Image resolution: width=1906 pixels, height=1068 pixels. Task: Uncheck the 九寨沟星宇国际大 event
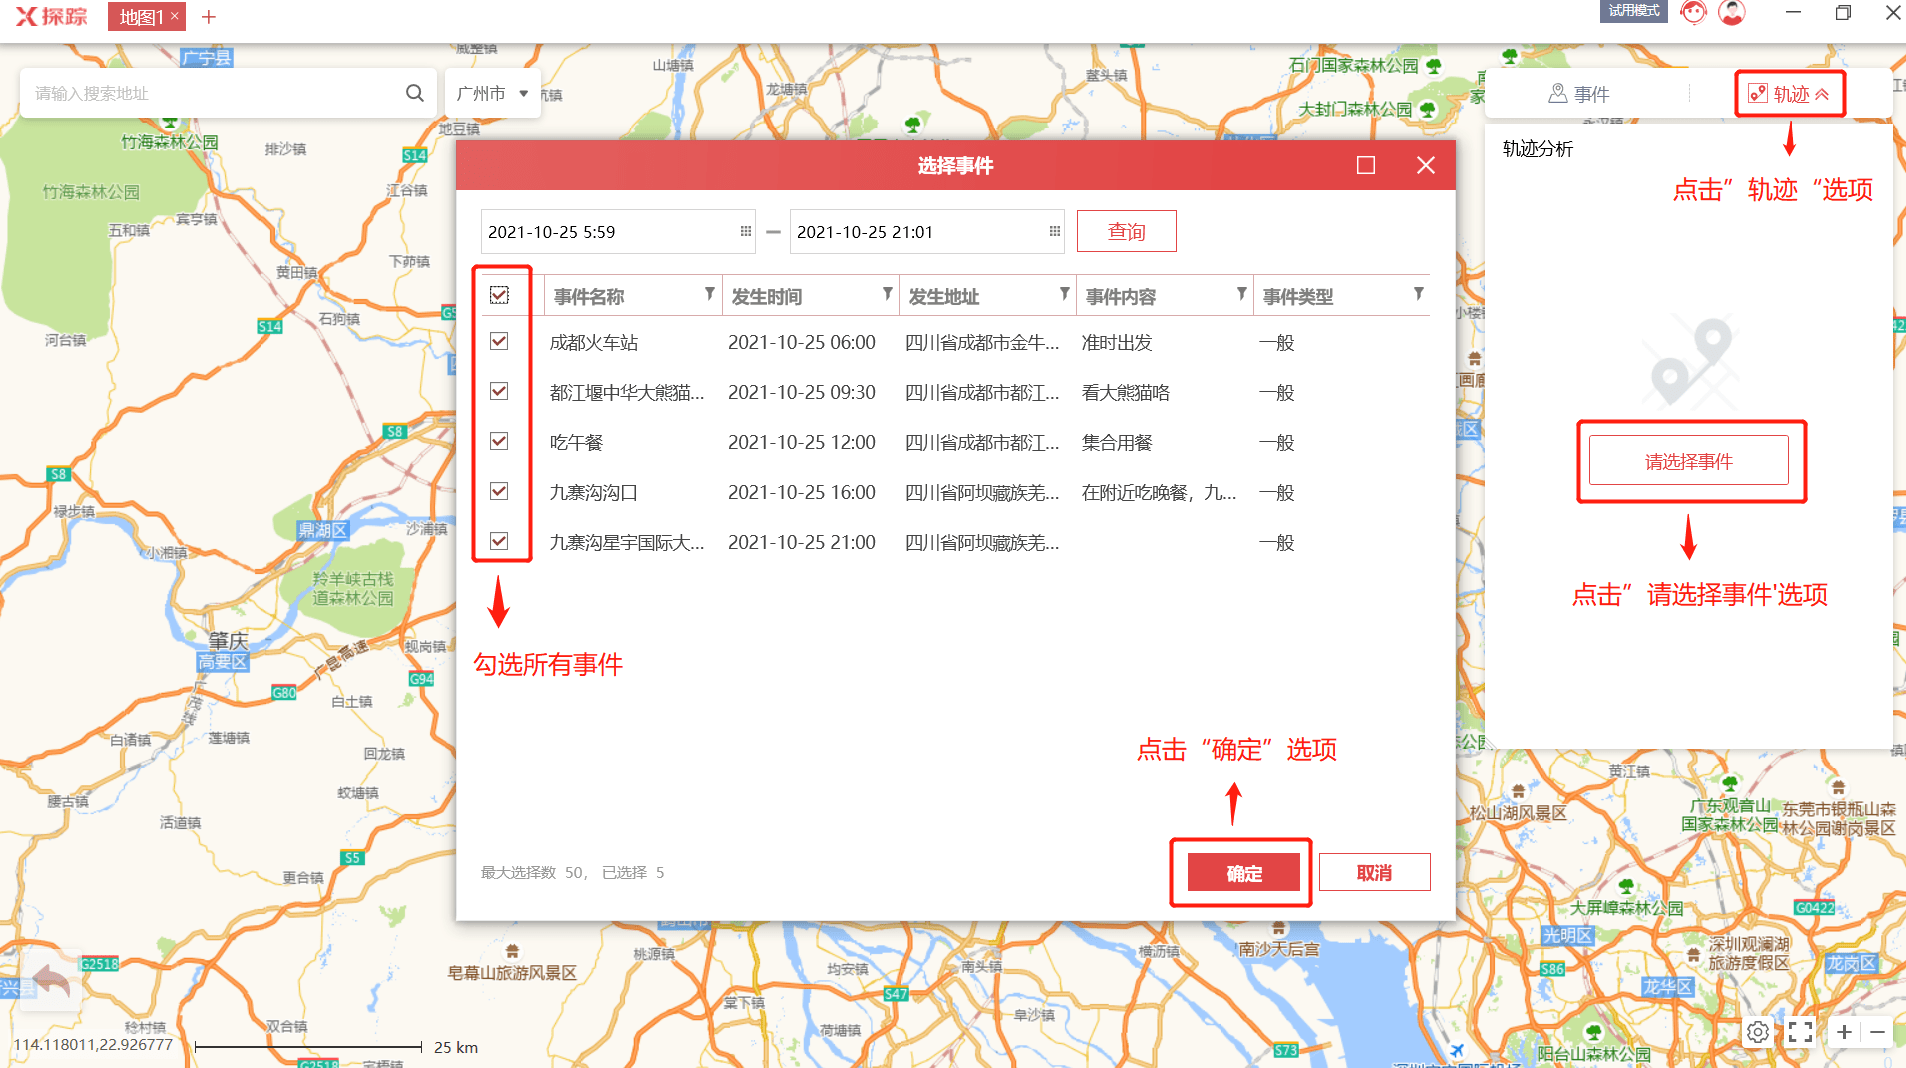(499, 541)
